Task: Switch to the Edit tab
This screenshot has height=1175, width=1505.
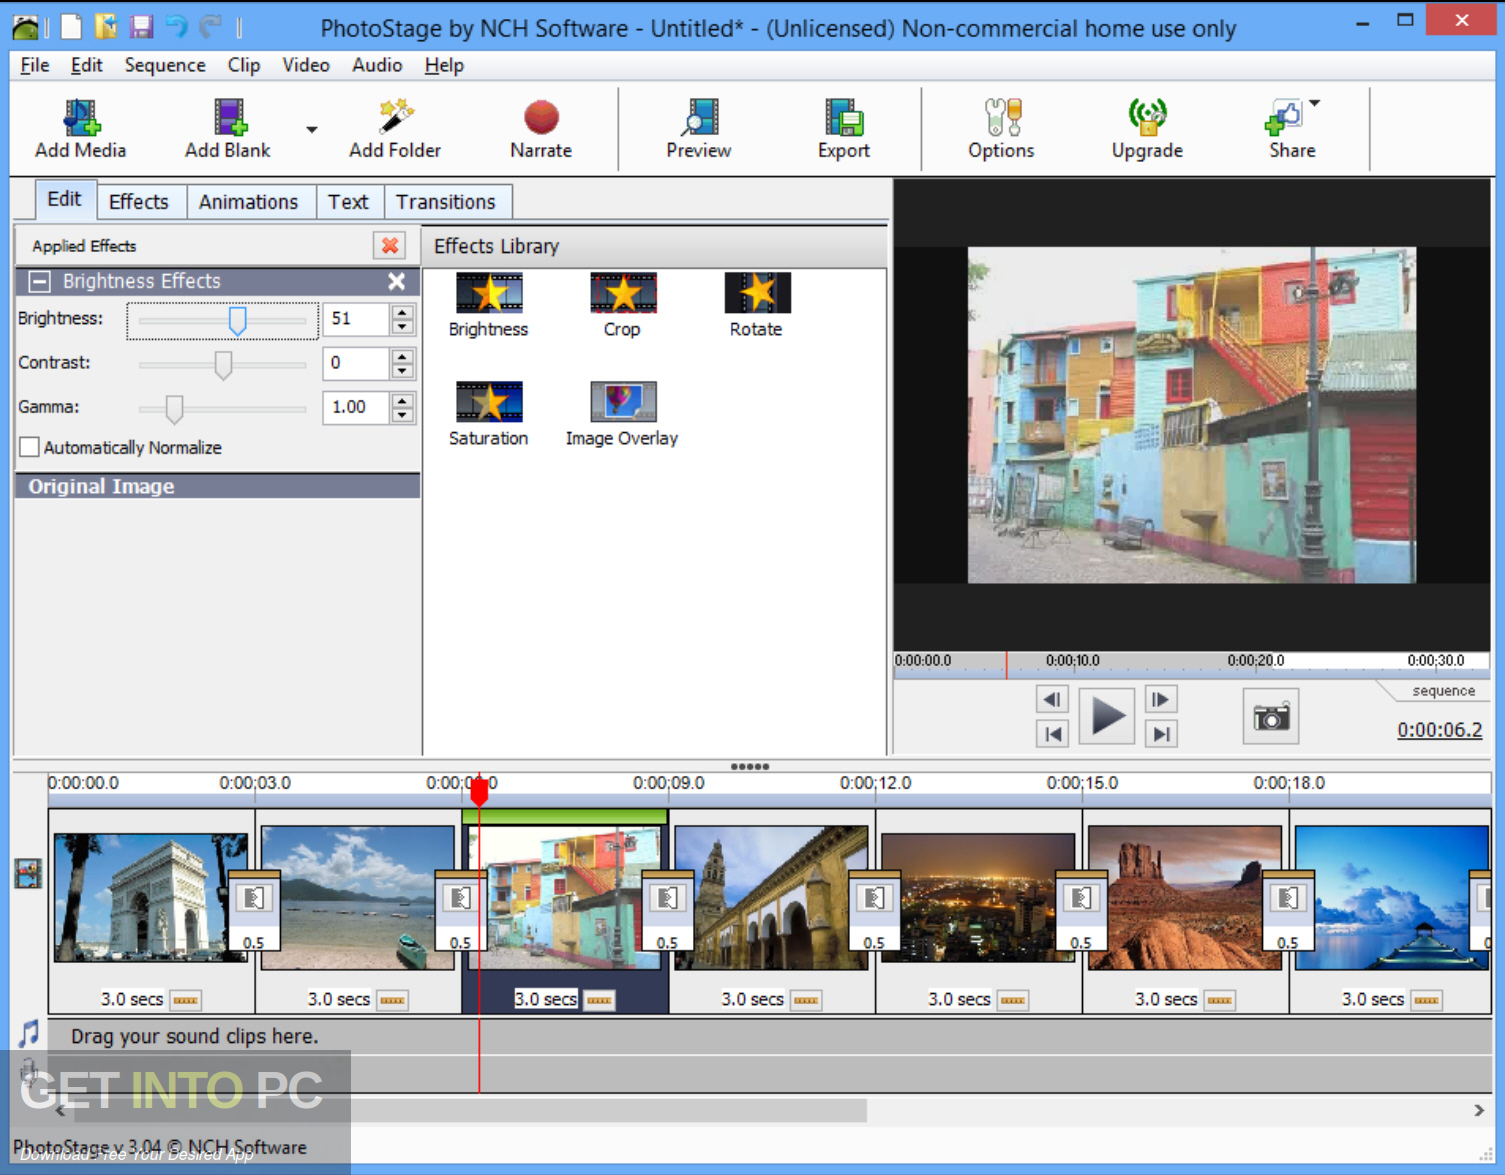Action: pos(65,199)
